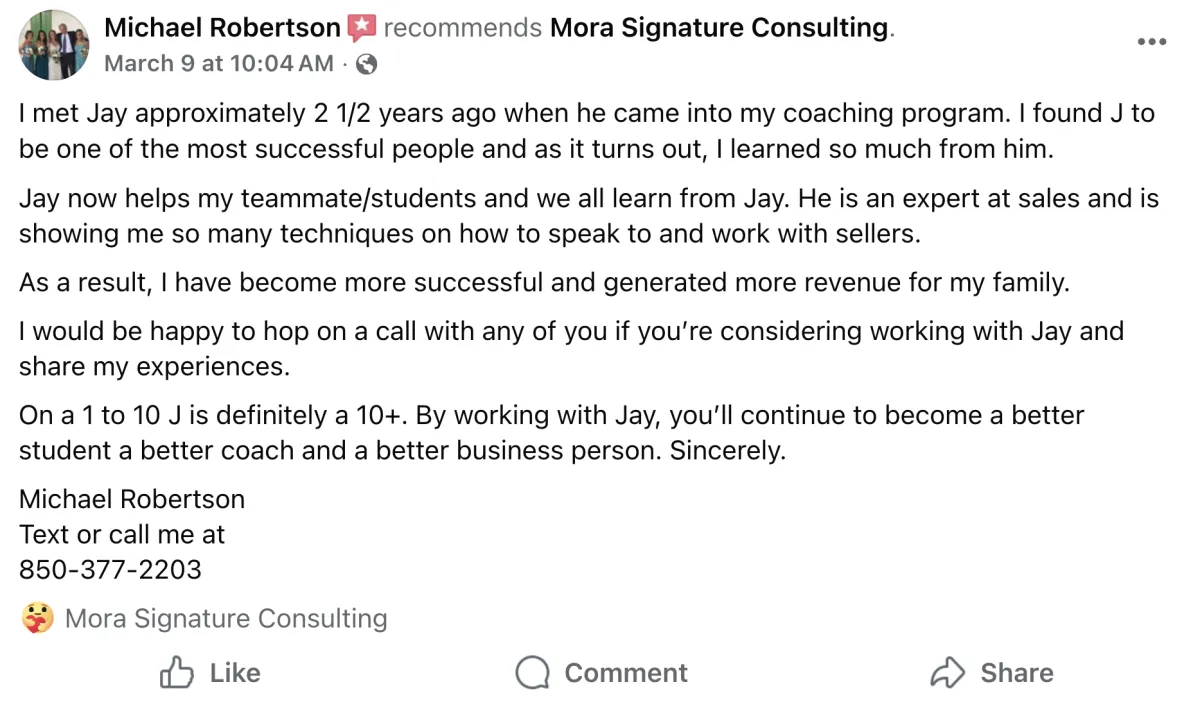Click the phone number 850-377-2203
The width and height of the screenshot is (1200, 716).
click(110, 570)
